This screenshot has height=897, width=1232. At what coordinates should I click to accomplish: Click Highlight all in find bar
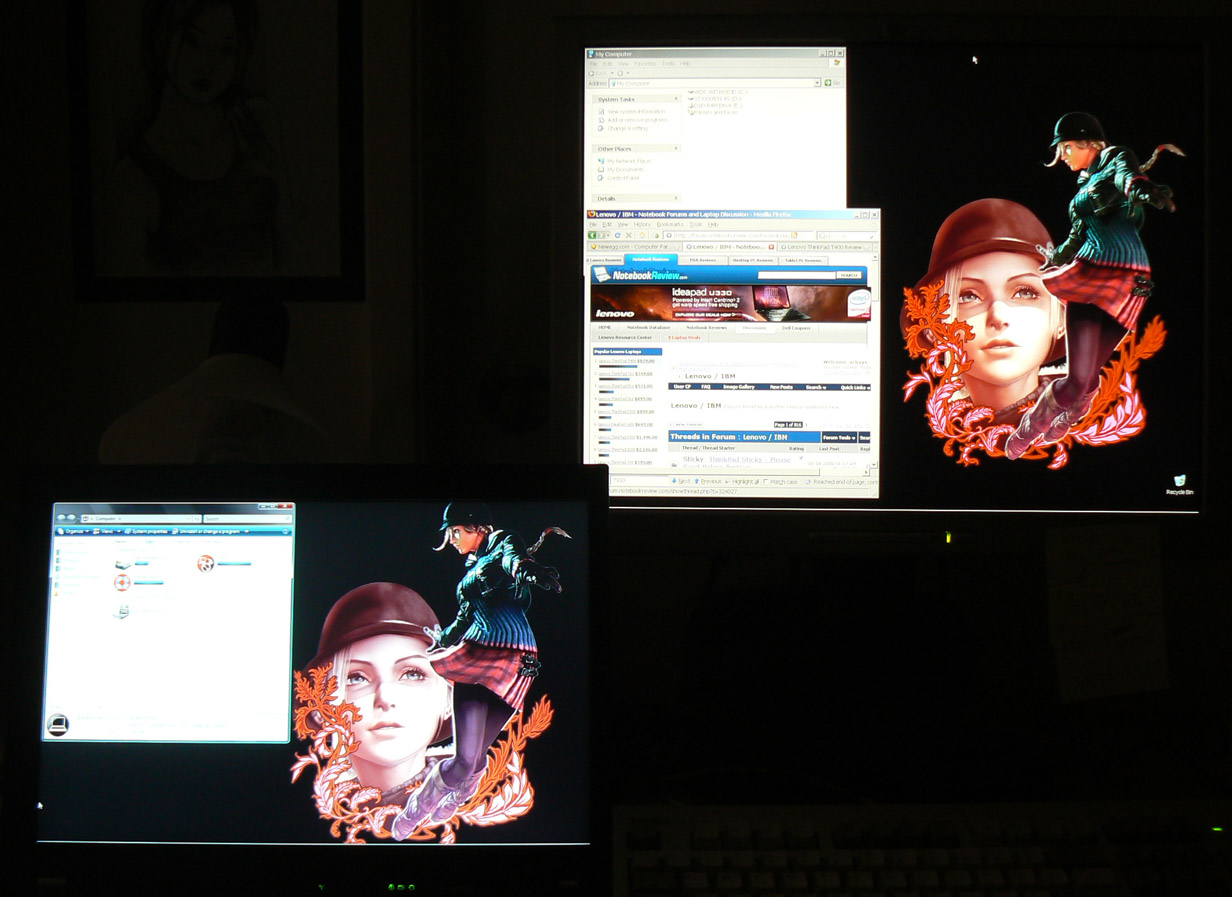(x=742, y=481)
